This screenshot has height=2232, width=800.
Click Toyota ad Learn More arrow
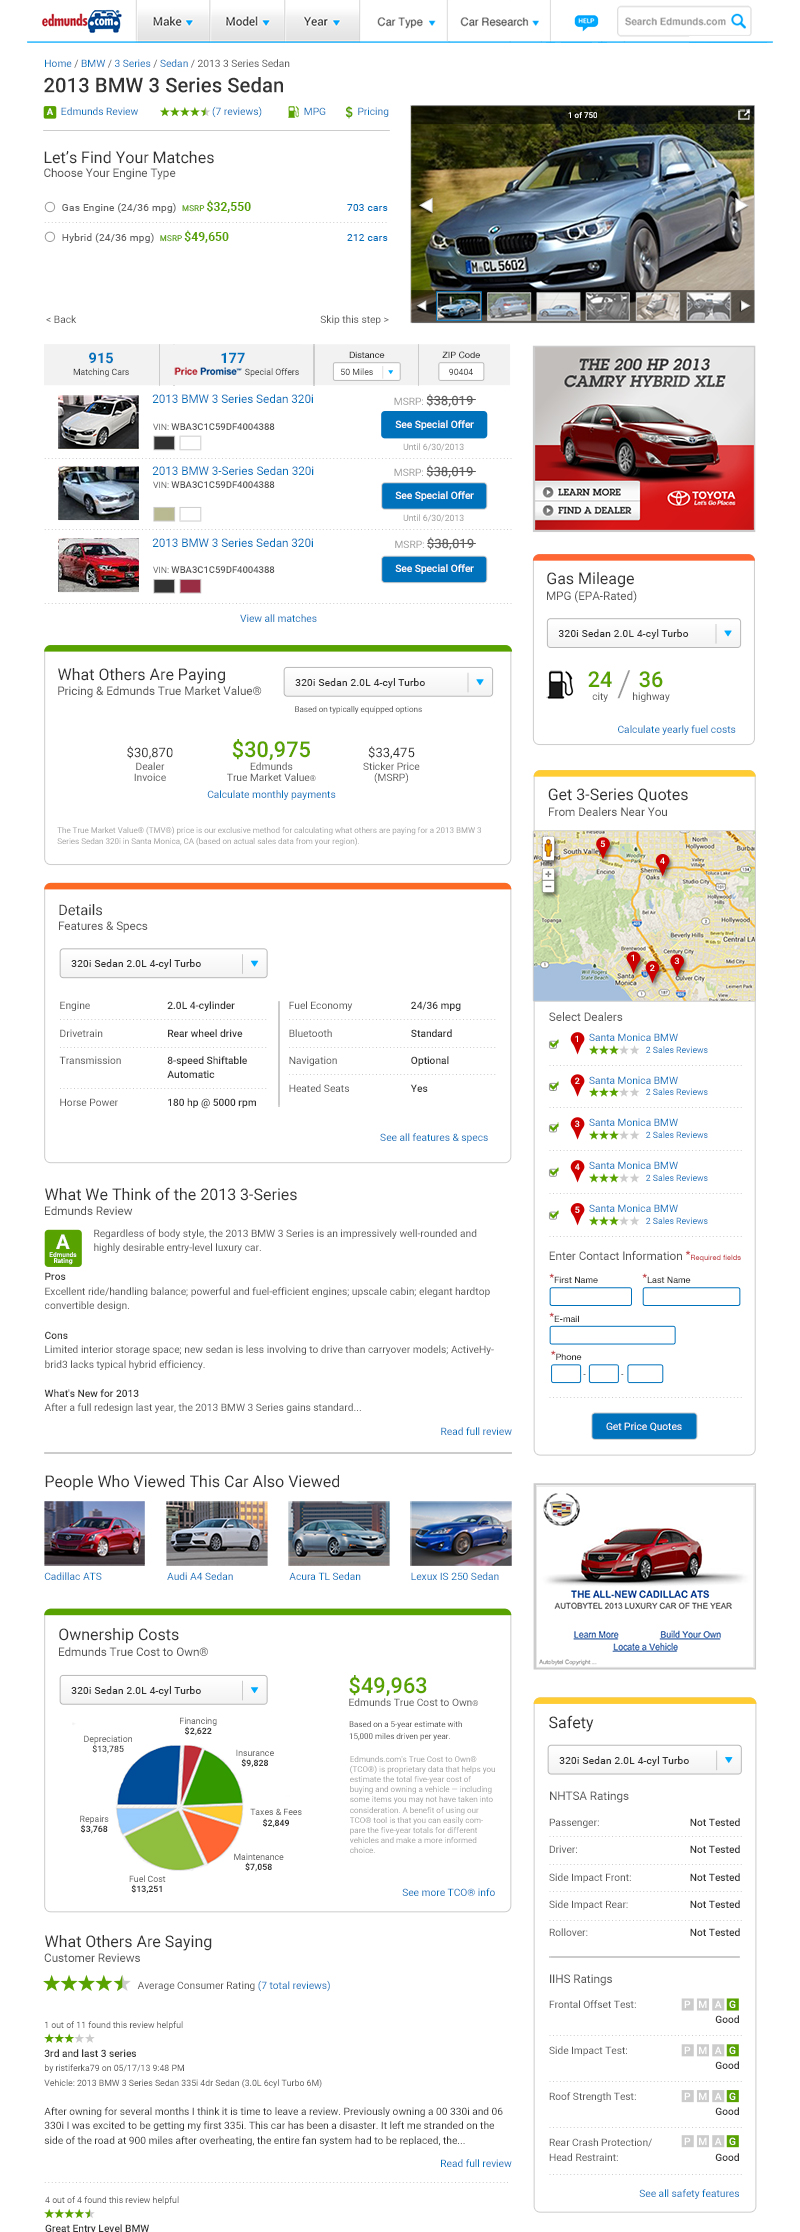click(x=548, y=492)
